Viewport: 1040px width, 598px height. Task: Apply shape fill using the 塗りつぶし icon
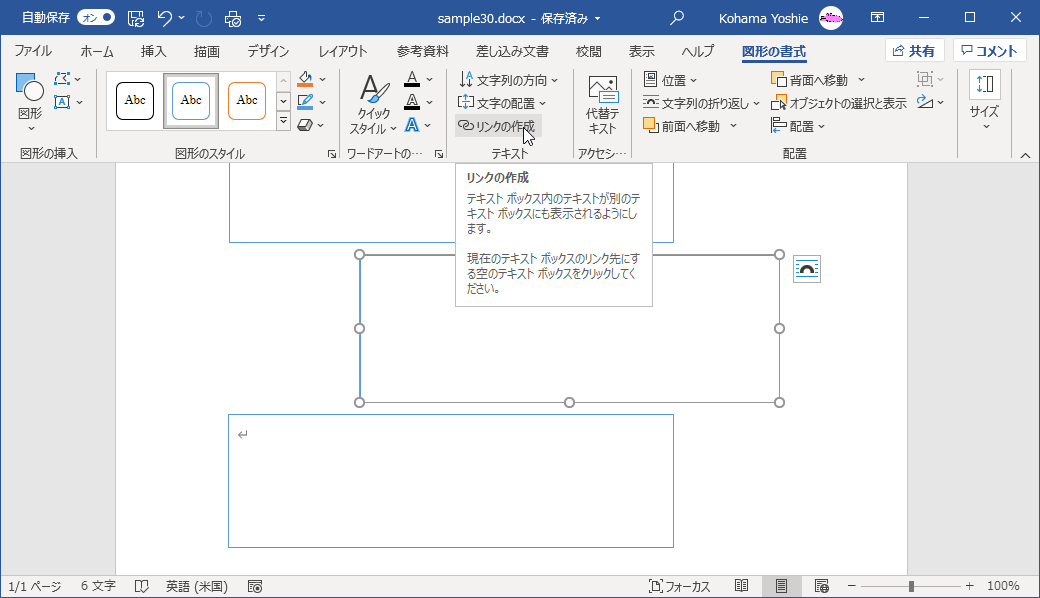click(306, 79)
